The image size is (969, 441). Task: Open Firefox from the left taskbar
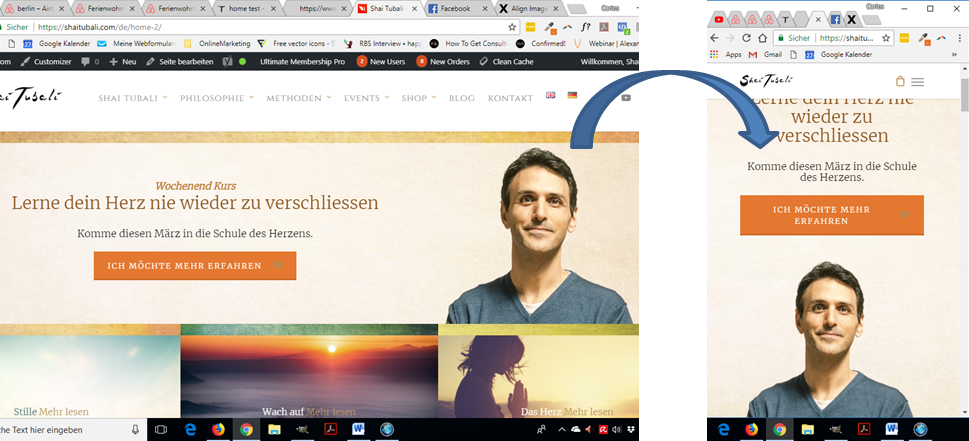click(x=218, y=430)
